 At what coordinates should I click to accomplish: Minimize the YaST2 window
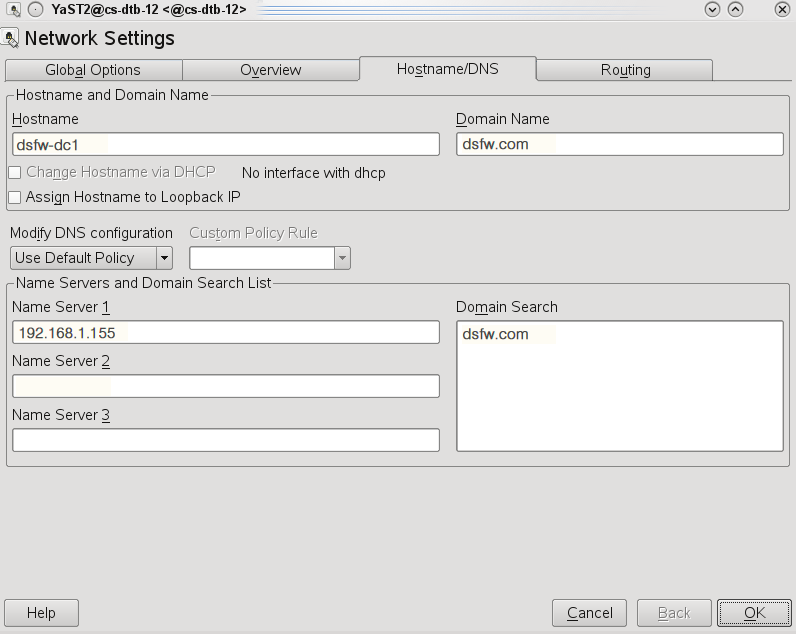point(713,10)
